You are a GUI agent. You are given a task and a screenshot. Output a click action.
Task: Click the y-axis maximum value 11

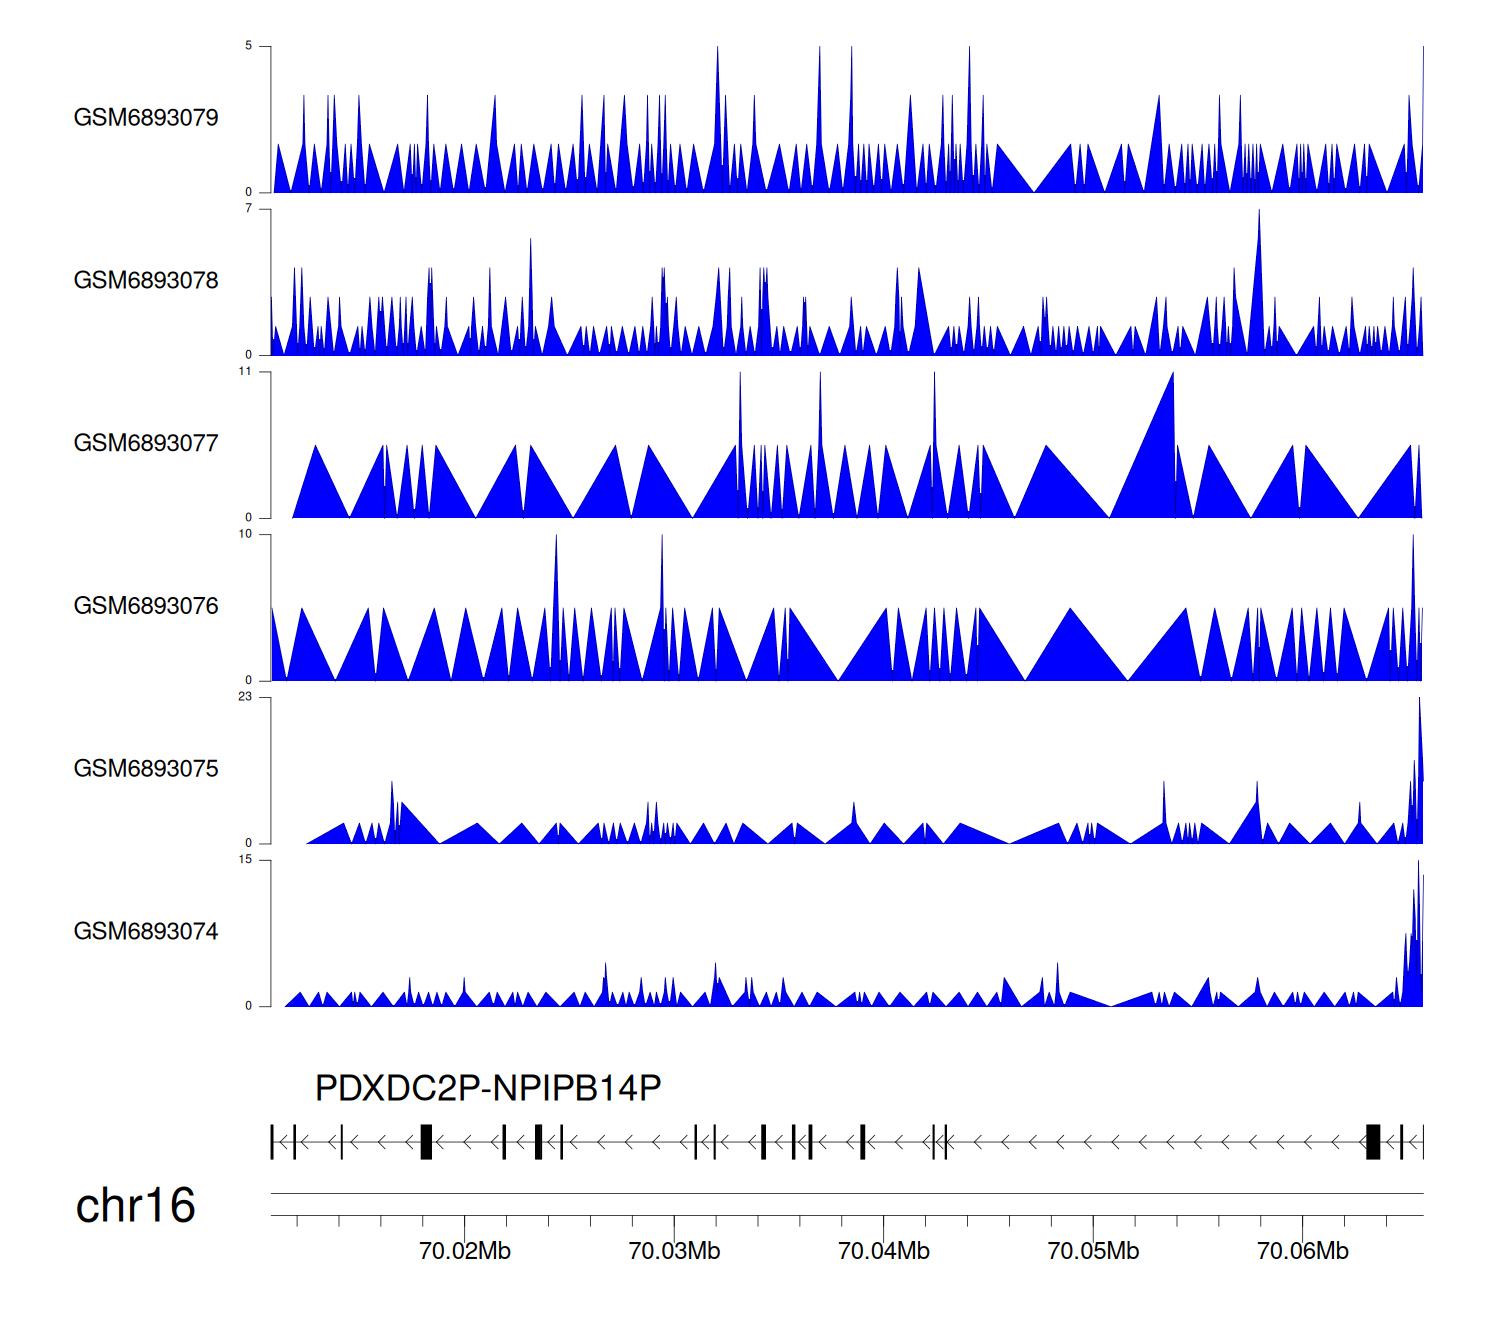pyautogui.click(x=245, y=372)
